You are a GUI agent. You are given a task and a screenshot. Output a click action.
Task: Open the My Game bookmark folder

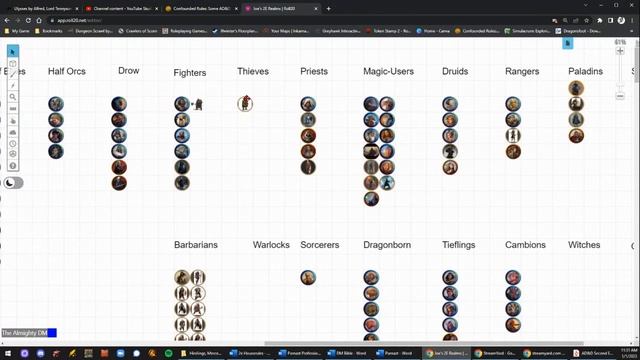17,31
